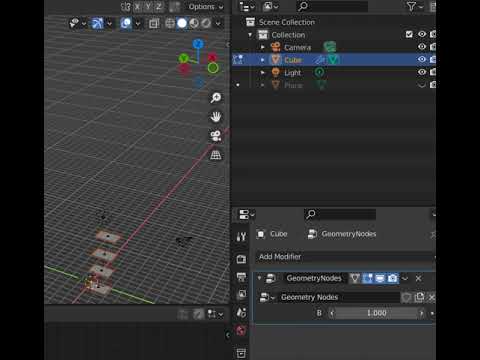
Task: Open overlays options dropdown arrow
Action: pyautogui.click(x=138, y=24)
